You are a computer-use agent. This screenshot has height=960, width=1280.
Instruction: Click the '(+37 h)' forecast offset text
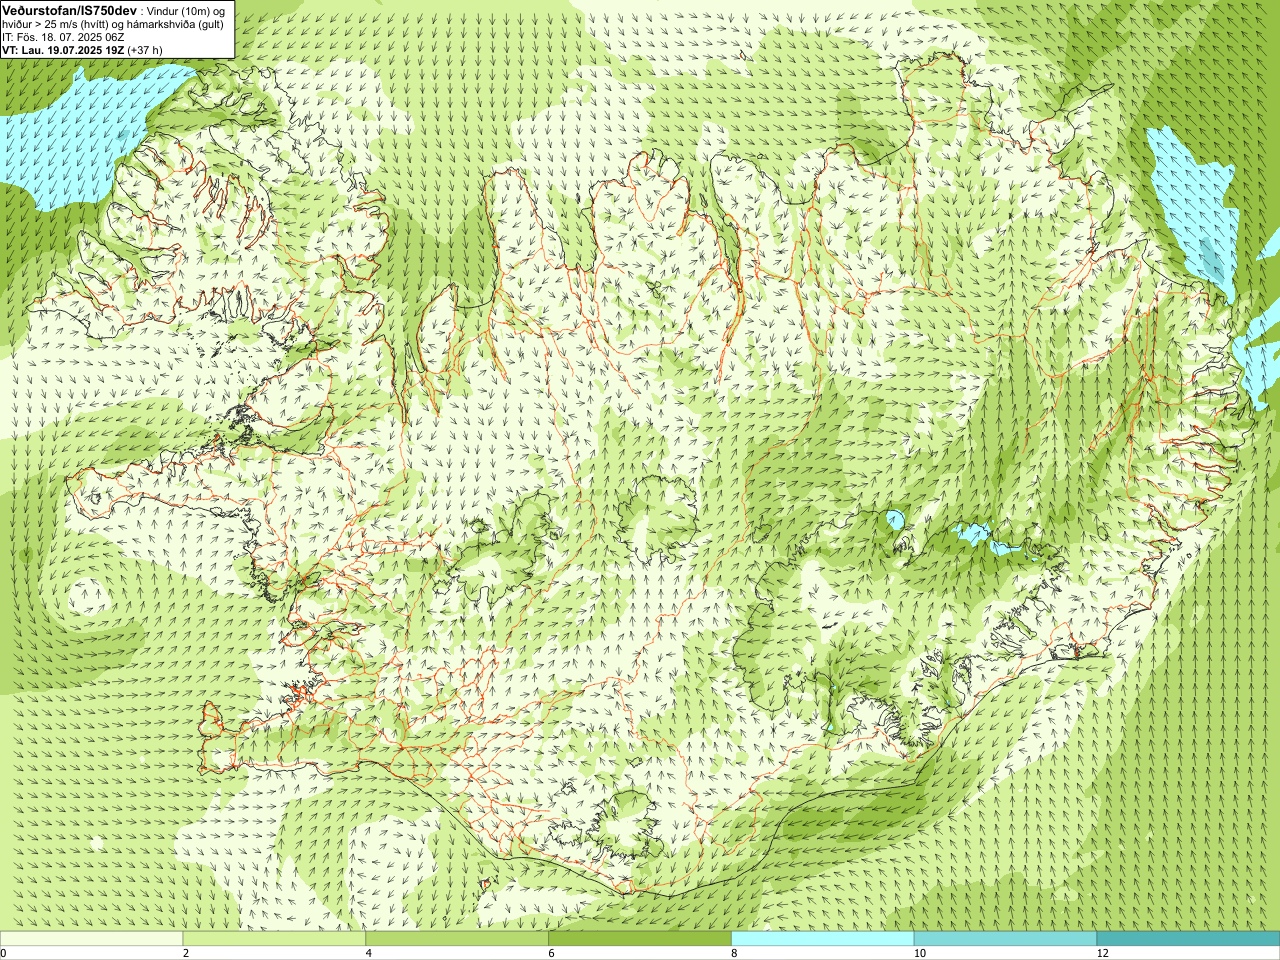pyautogui.click(x=145, y=49)
